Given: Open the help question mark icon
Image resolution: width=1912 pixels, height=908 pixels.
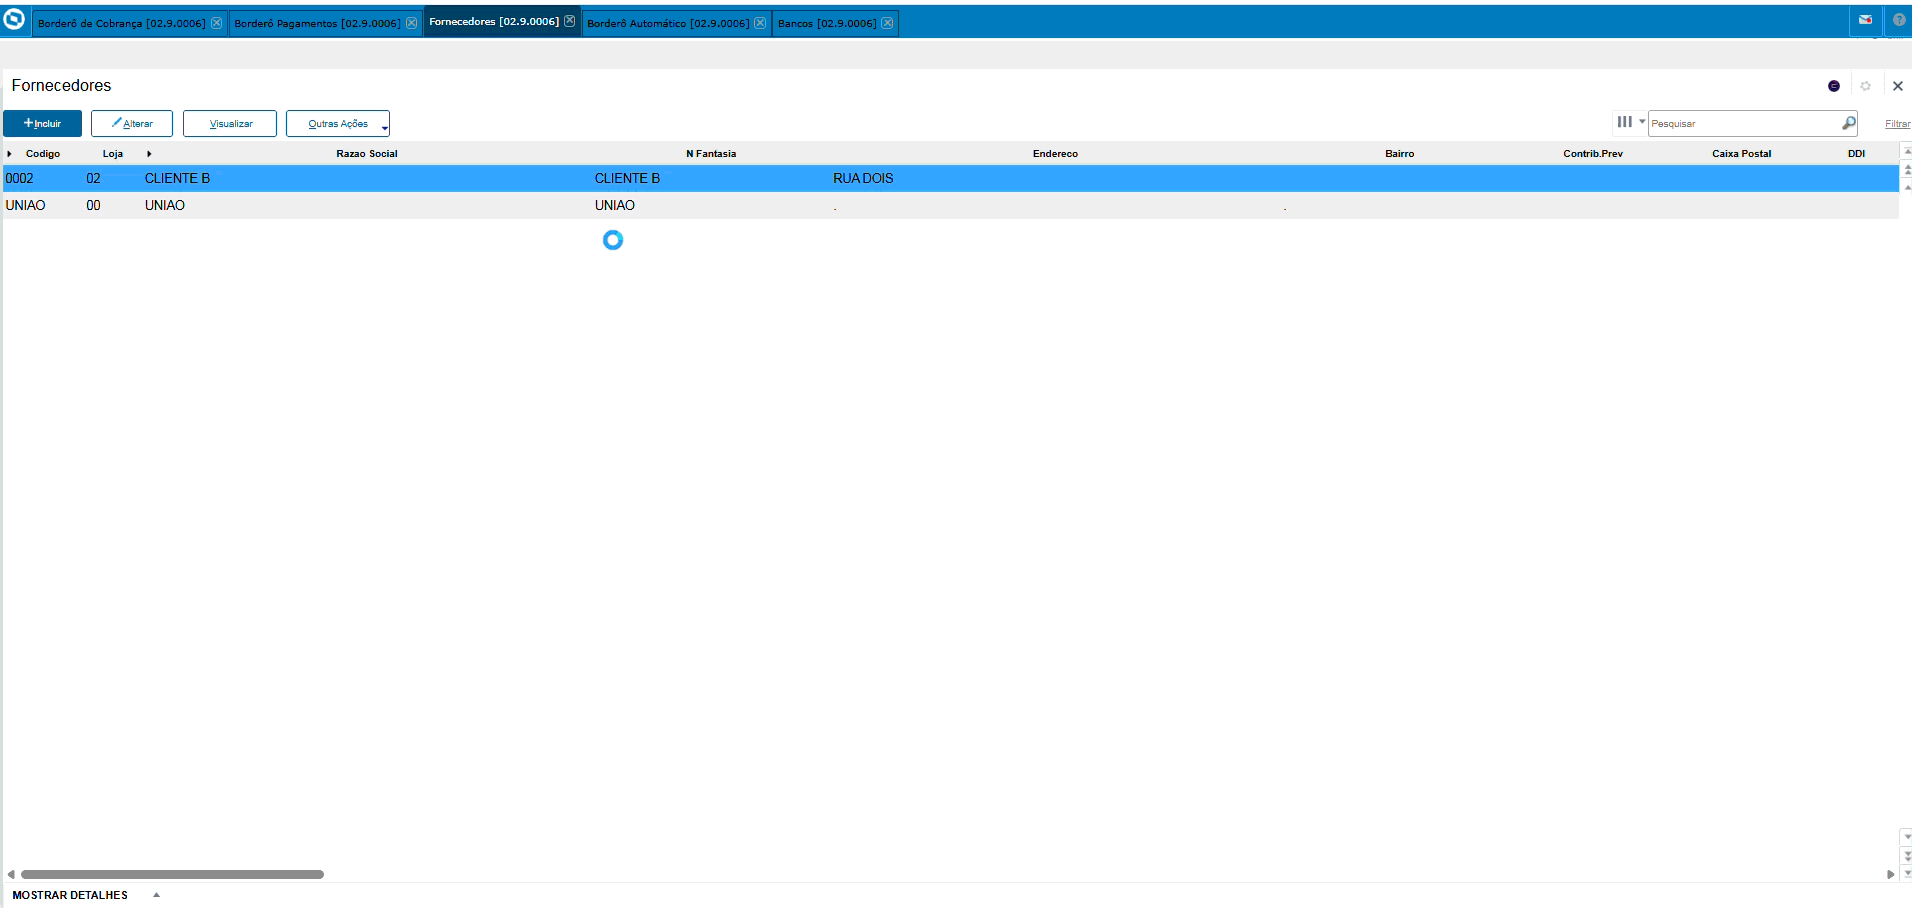Looking at the screenshot, I should [x=1899, y=20].
